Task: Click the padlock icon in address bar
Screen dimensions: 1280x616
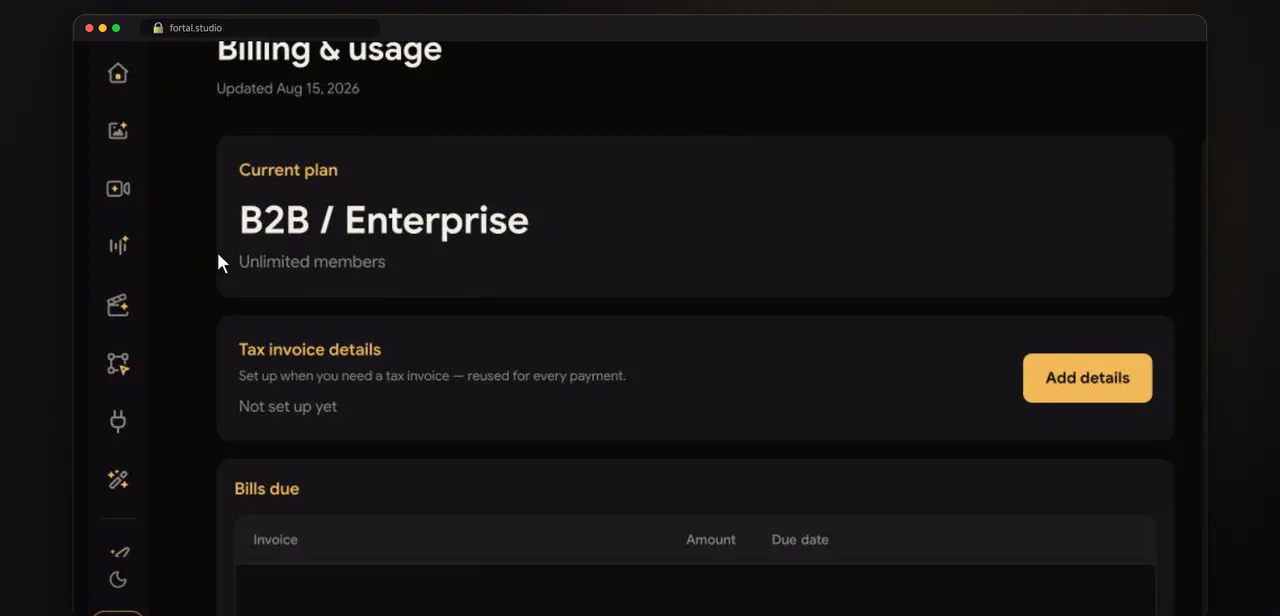Action: pos(158,28)
